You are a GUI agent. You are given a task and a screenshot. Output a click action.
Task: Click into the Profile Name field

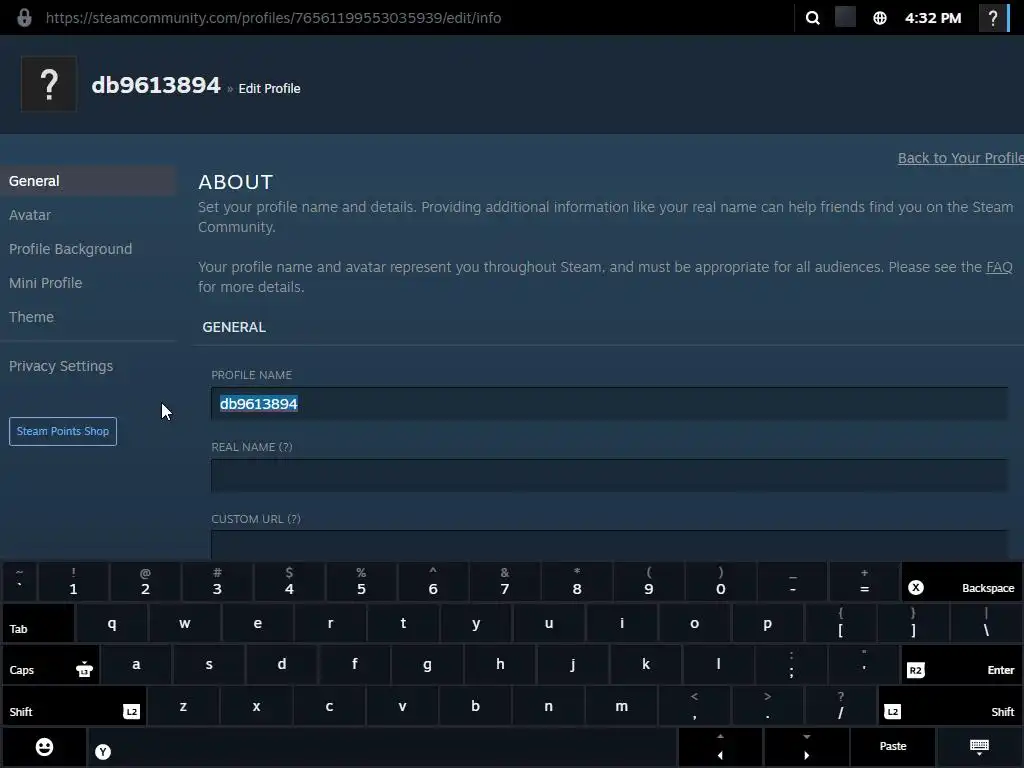tap(609, 404)
